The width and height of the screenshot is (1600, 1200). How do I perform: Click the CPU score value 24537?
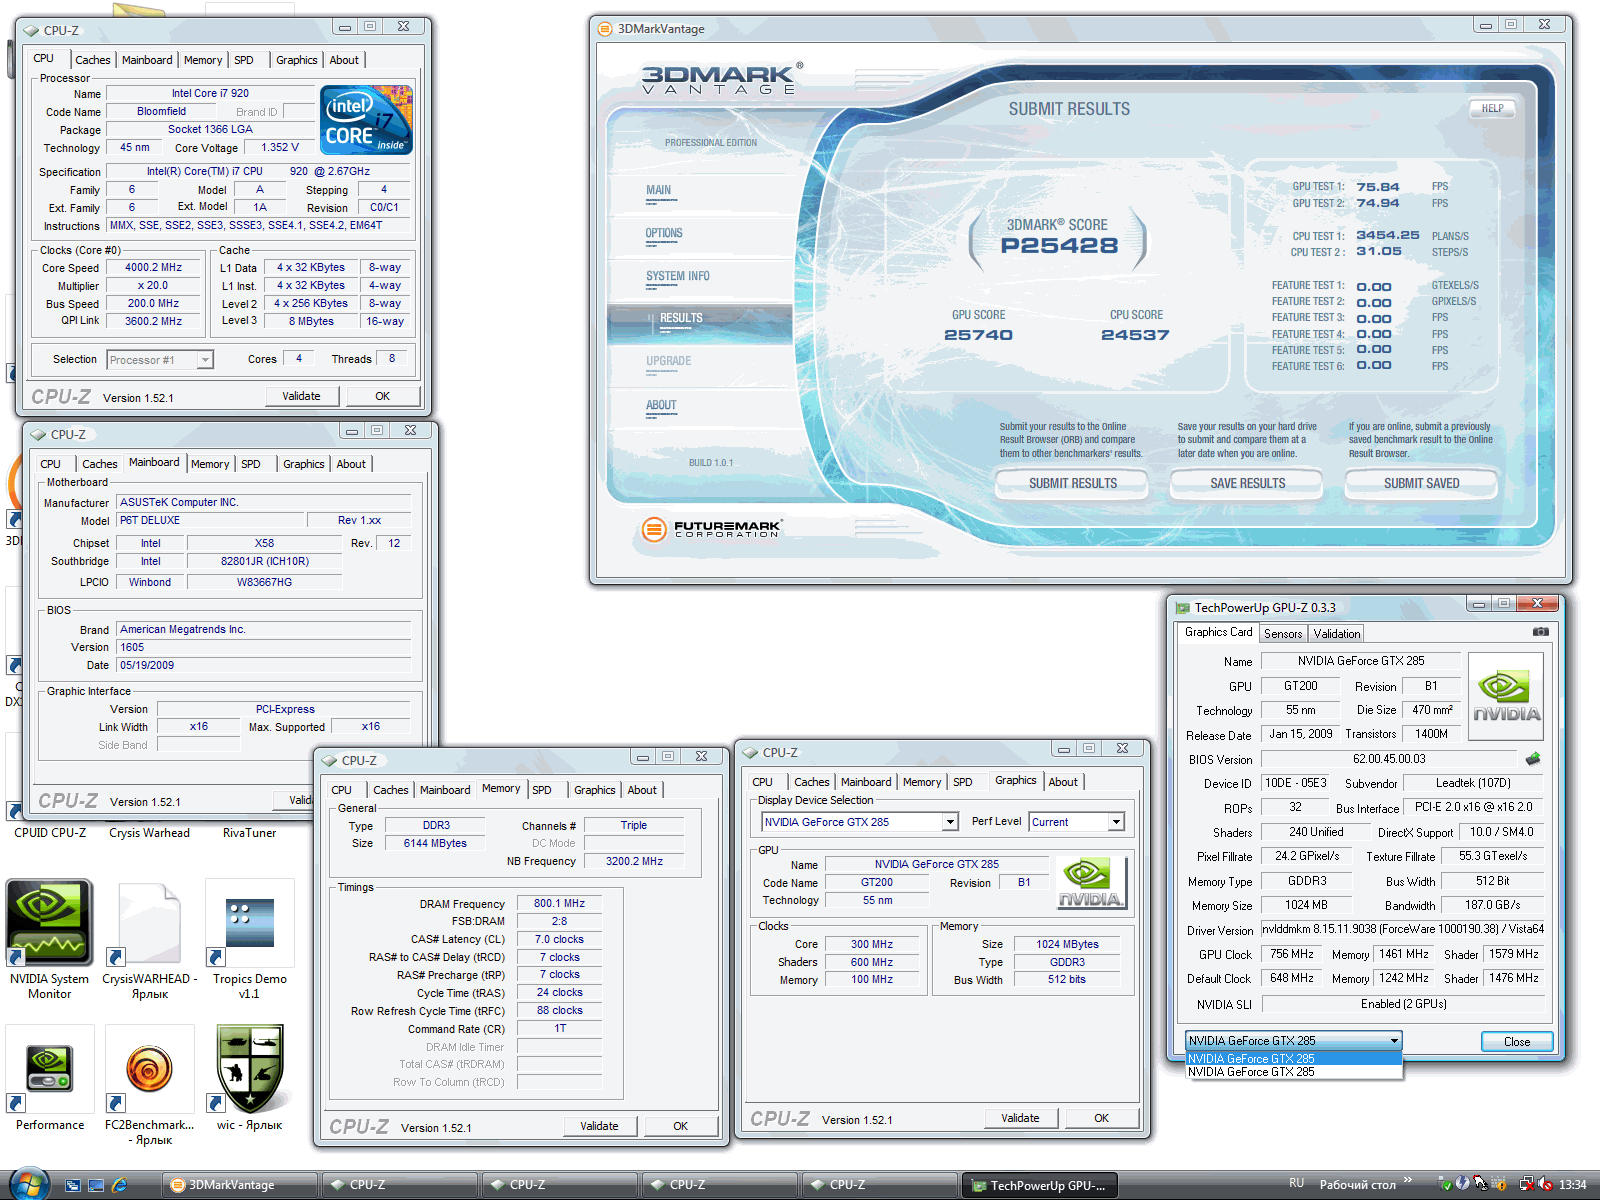click(x=1135, y=335)
